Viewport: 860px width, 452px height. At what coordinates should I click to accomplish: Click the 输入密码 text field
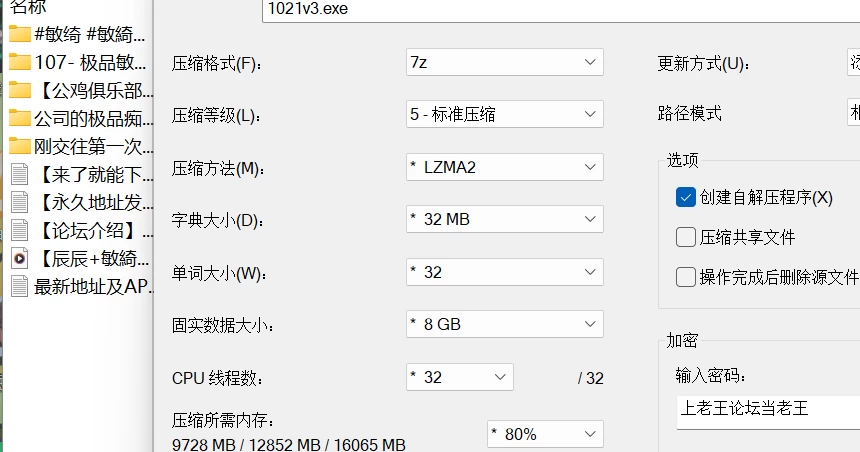click(768, 411)
